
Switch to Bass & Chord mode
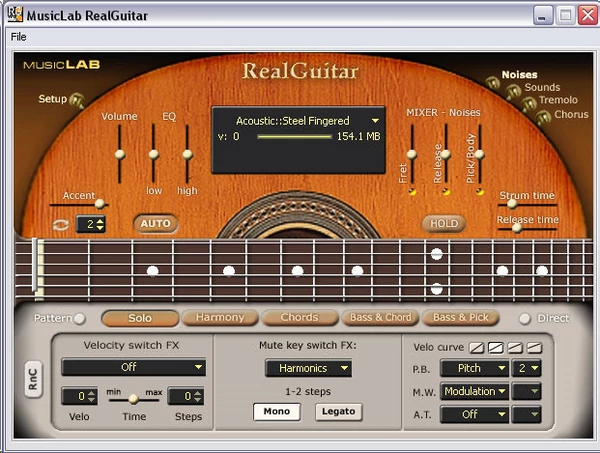coord(380,318)
